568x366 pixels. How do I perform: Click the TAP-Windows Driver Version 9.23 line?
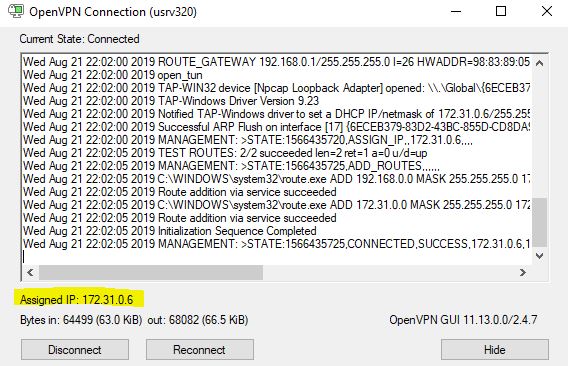tap(171, 101)
